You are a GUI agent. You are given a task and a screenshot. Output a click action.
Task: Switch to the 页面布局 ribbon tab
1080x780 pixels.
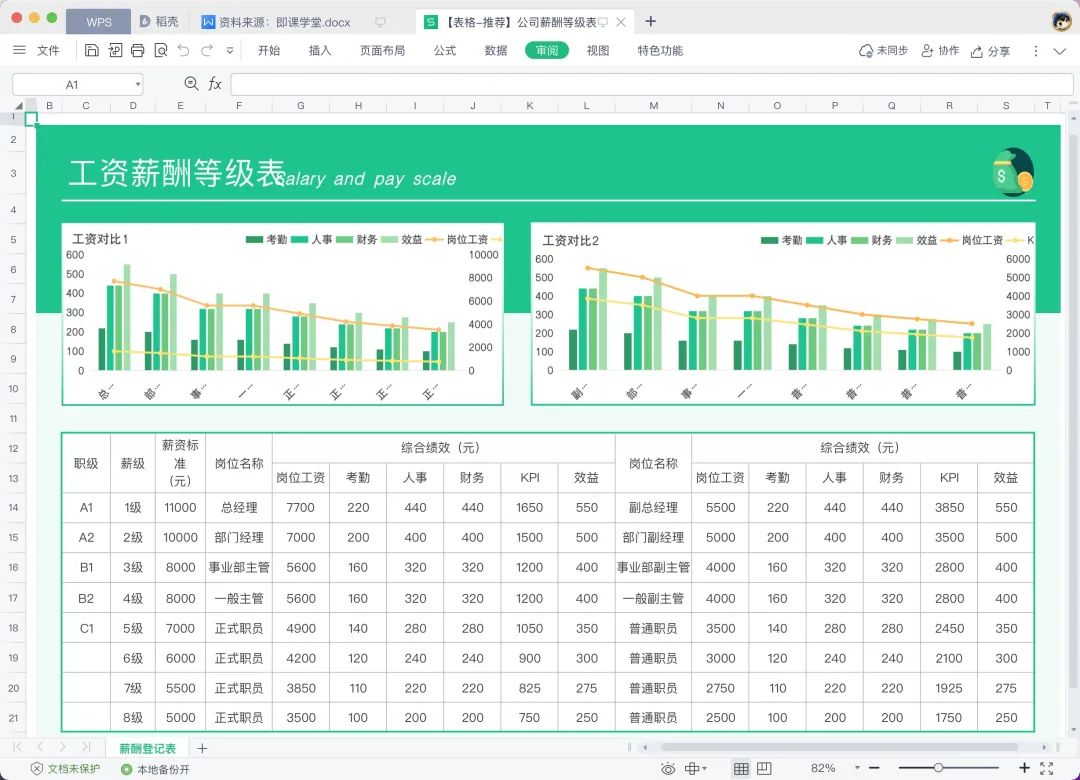coord(382,50)
